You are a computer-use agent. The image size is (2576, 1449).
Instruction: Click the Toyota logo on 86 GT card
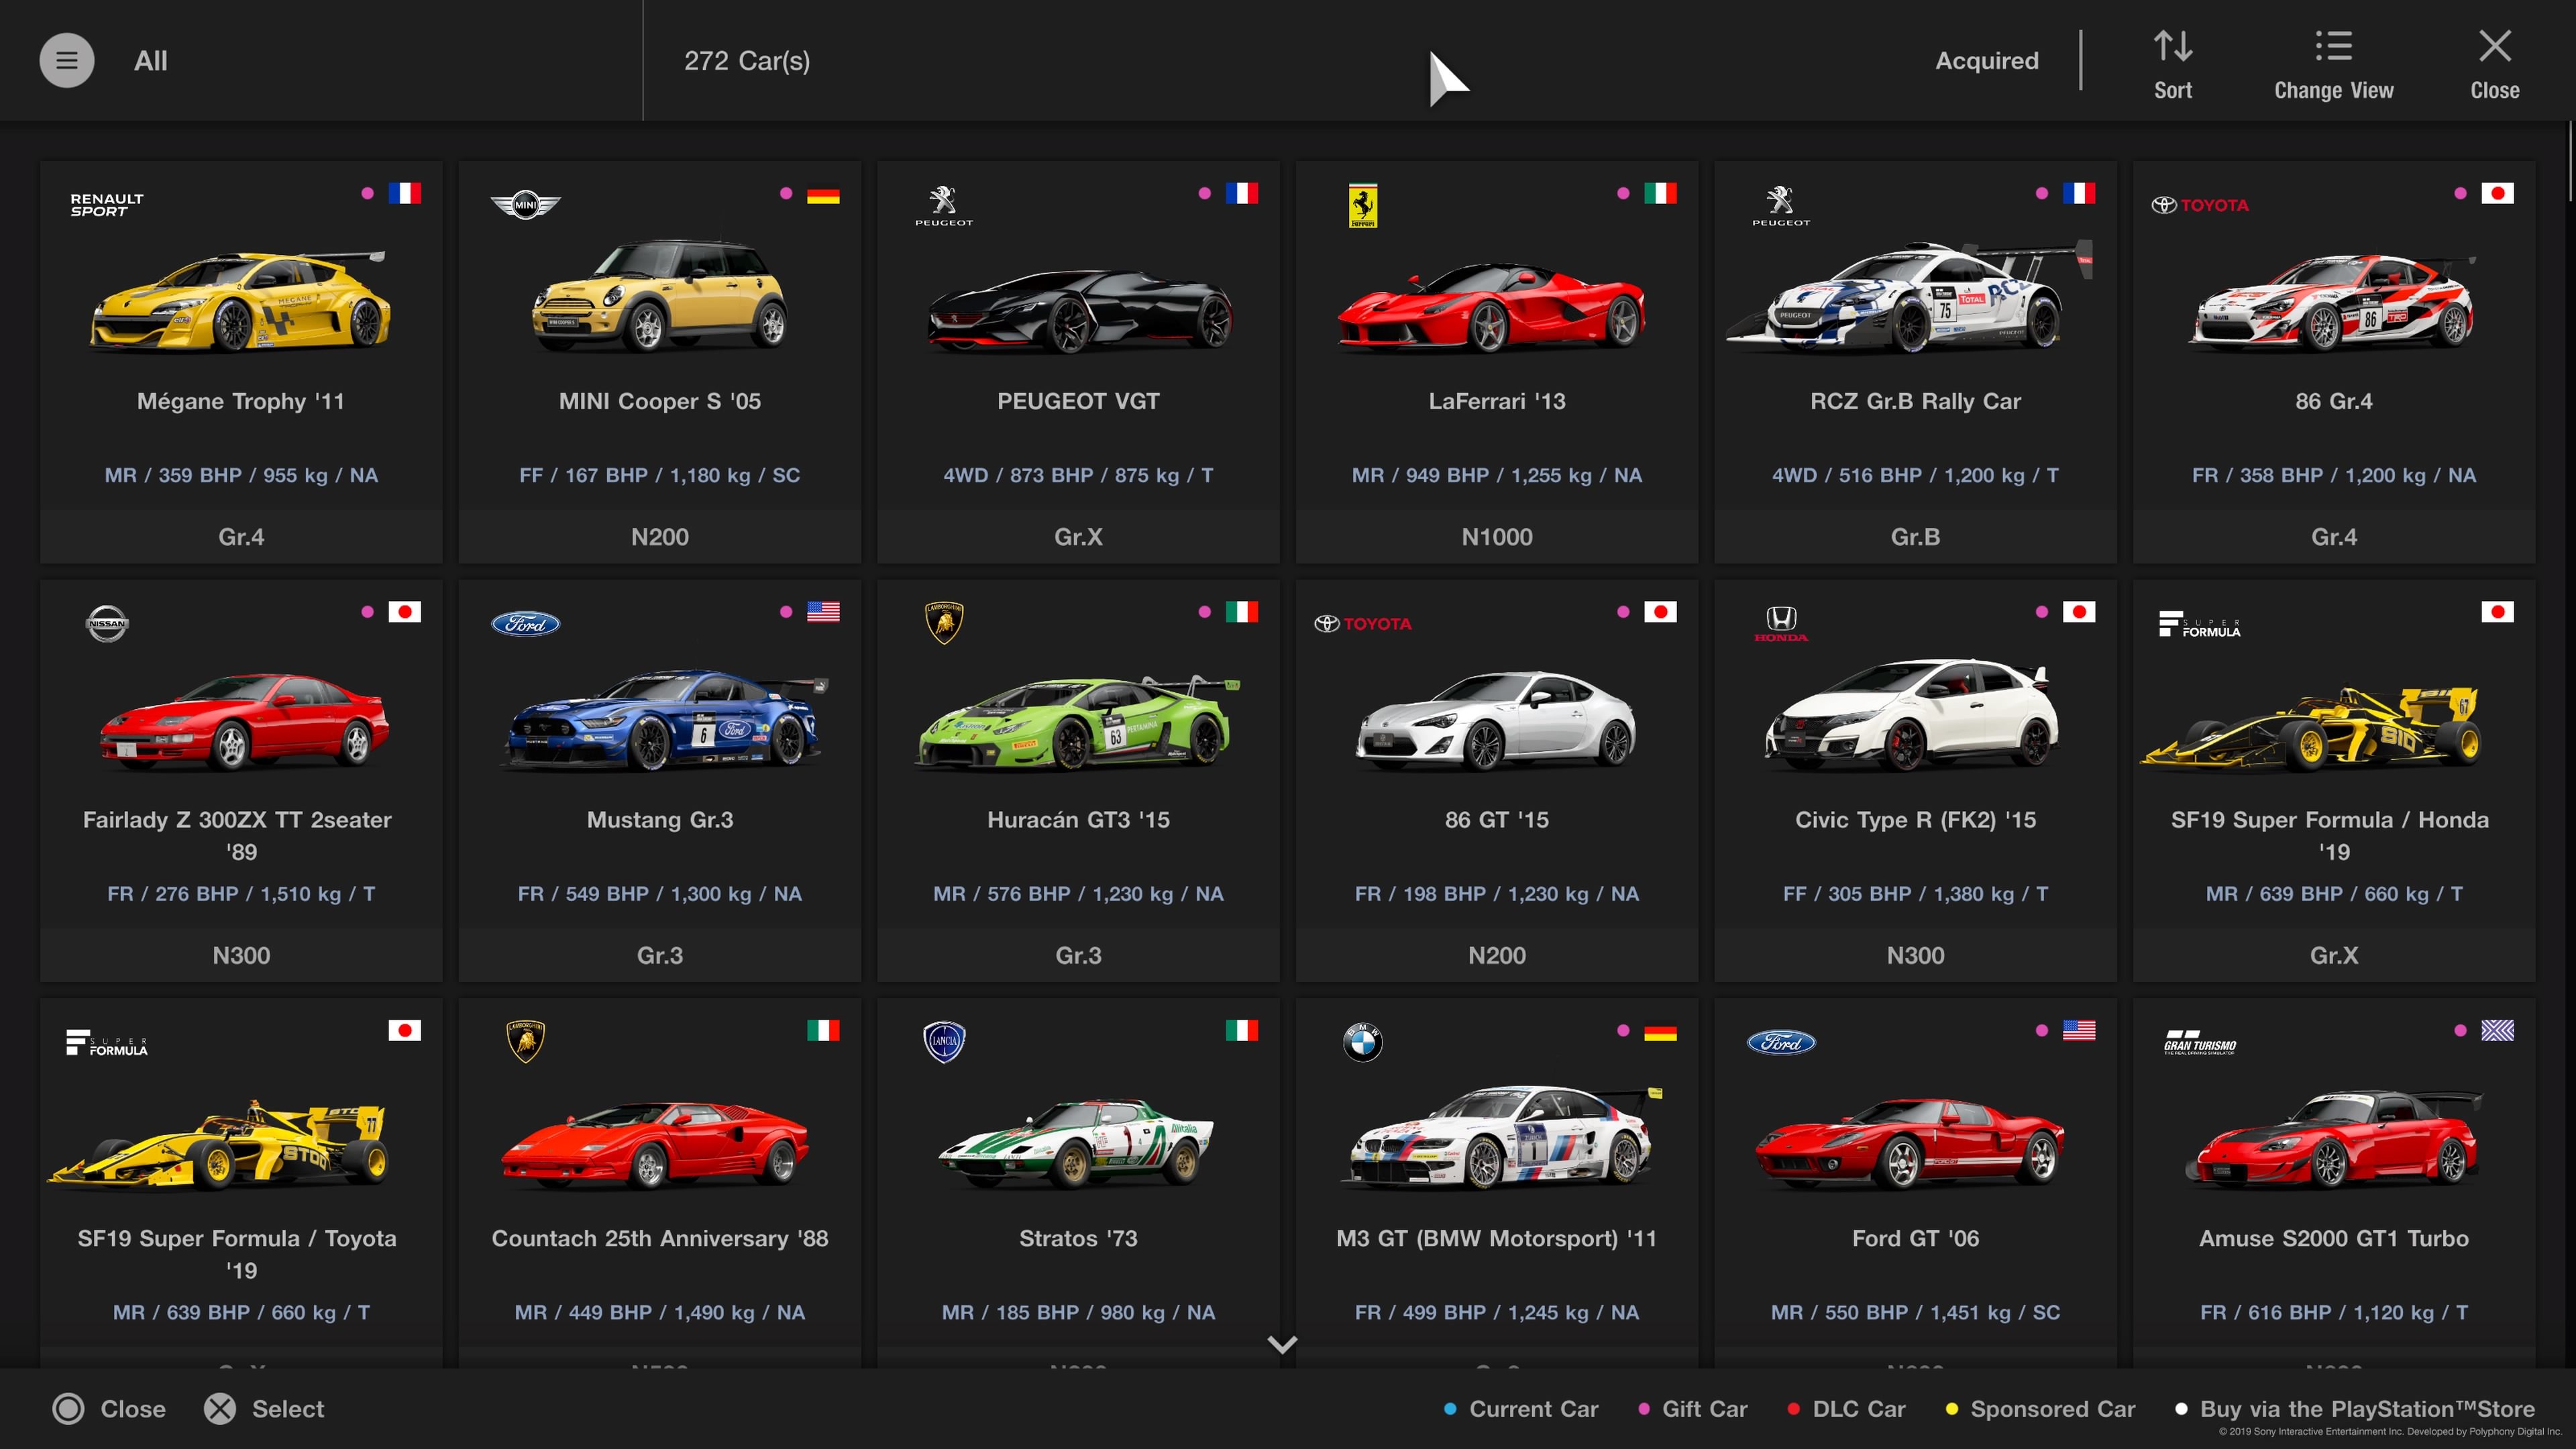pos(1362,624)
